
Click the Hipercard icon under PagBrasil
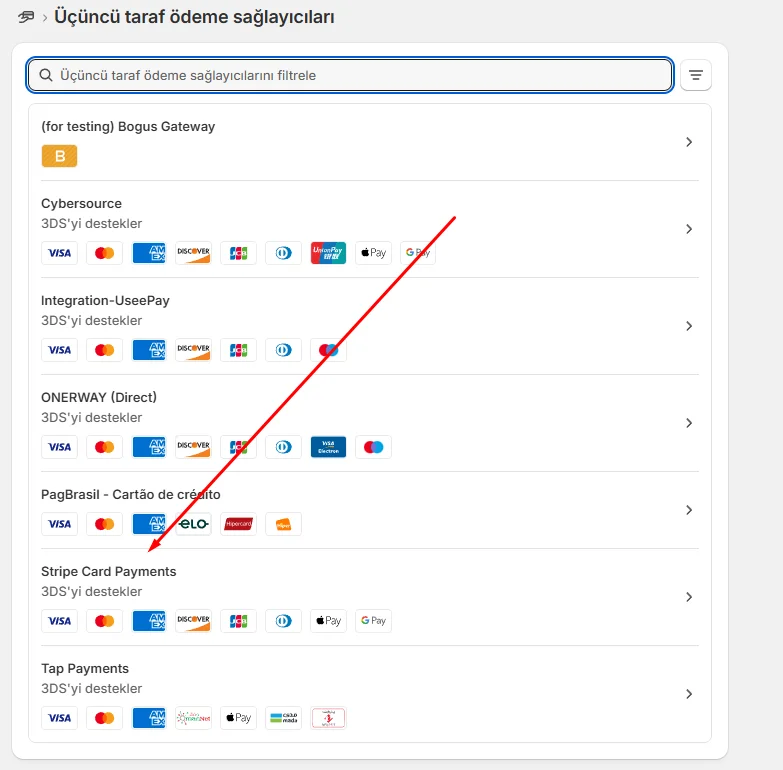tap(239, 524)
